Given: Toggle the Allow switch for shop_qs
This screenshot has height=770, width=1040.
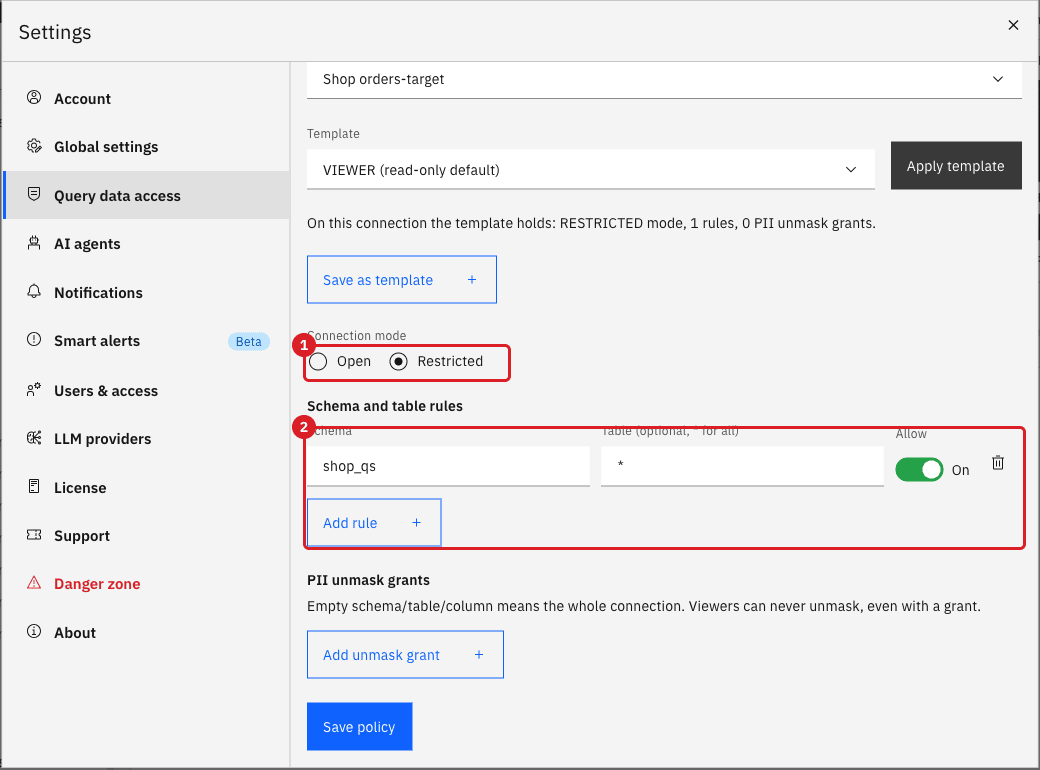Looking at the screenshot, I should pyautogui.click(x=919, y=470).
